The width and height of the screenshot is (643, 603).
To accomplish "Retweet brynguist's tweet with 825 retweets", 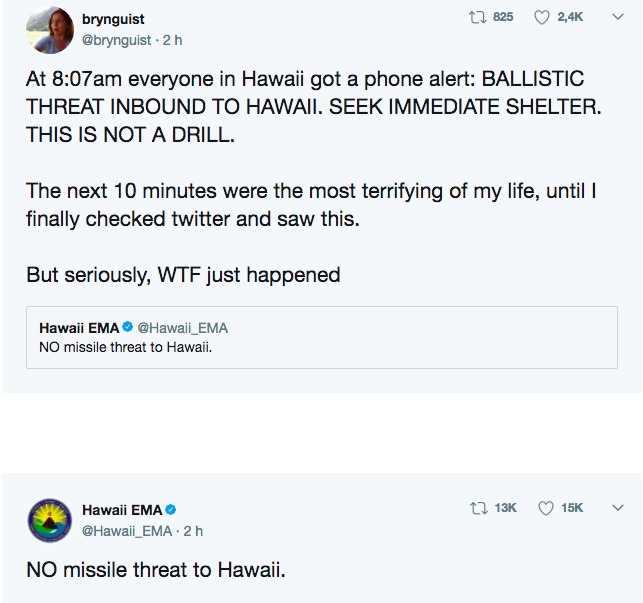I will point(477,17).
